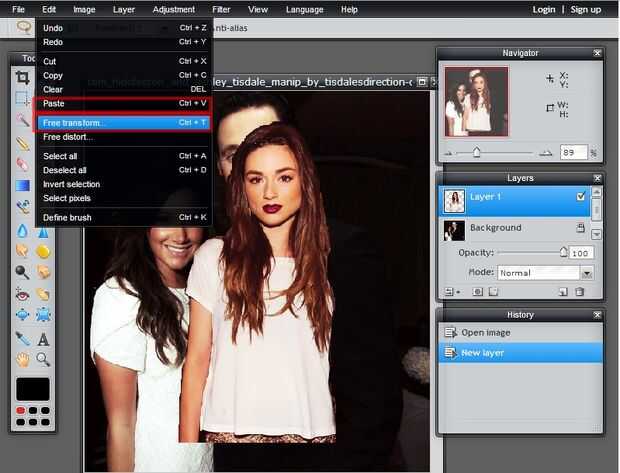Choose Free transform from Edit menu

[x=124, y=123]
